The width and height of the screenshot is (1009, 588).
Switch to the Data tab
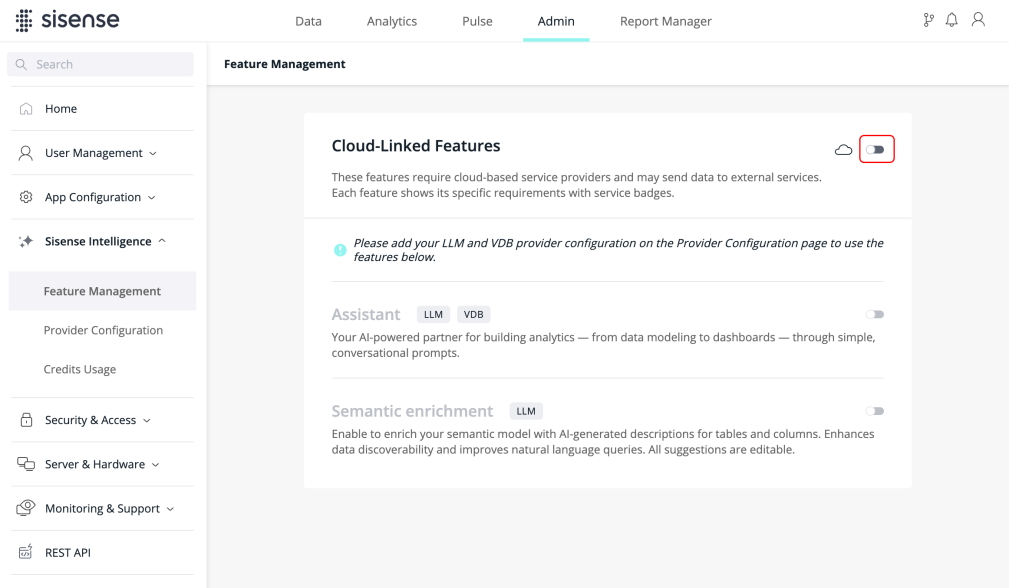click(x=308, y=21)
